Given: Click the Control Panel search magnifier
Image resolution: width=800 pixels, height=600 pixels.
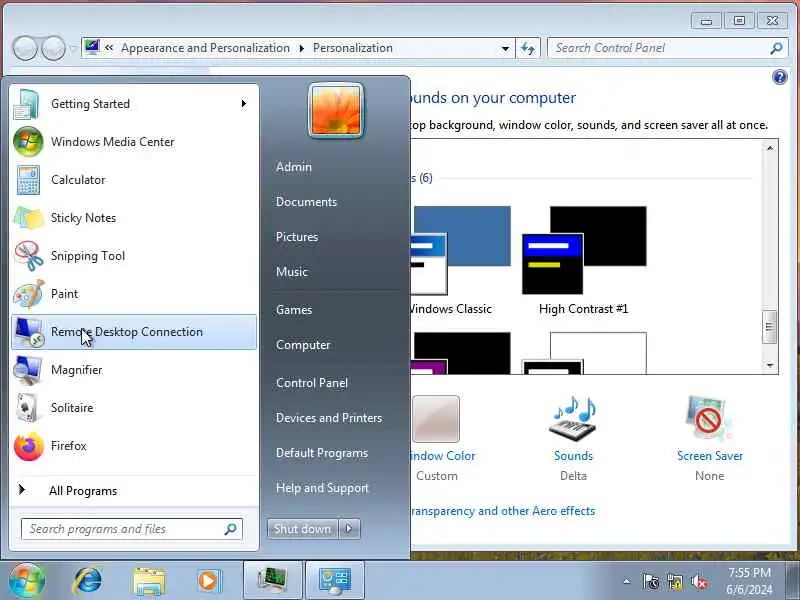Looking at the screenshot, I should point(776,48).
